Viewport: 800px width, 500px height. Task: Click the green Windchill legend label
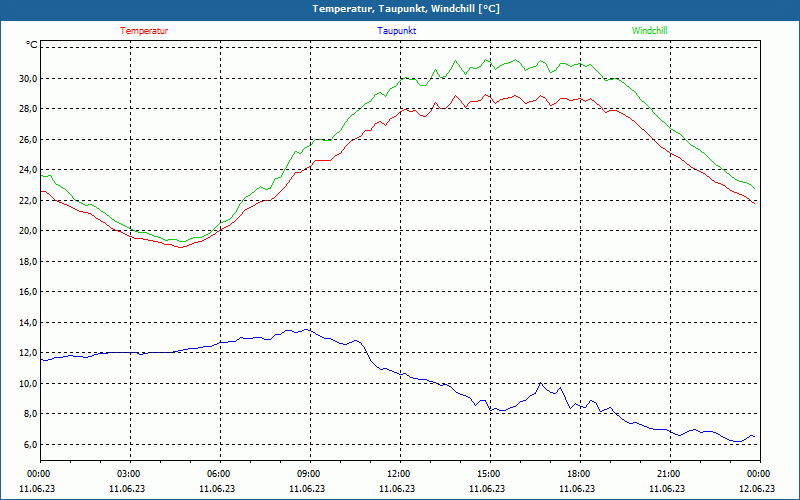pyautogui.click(x=649, y=31)
